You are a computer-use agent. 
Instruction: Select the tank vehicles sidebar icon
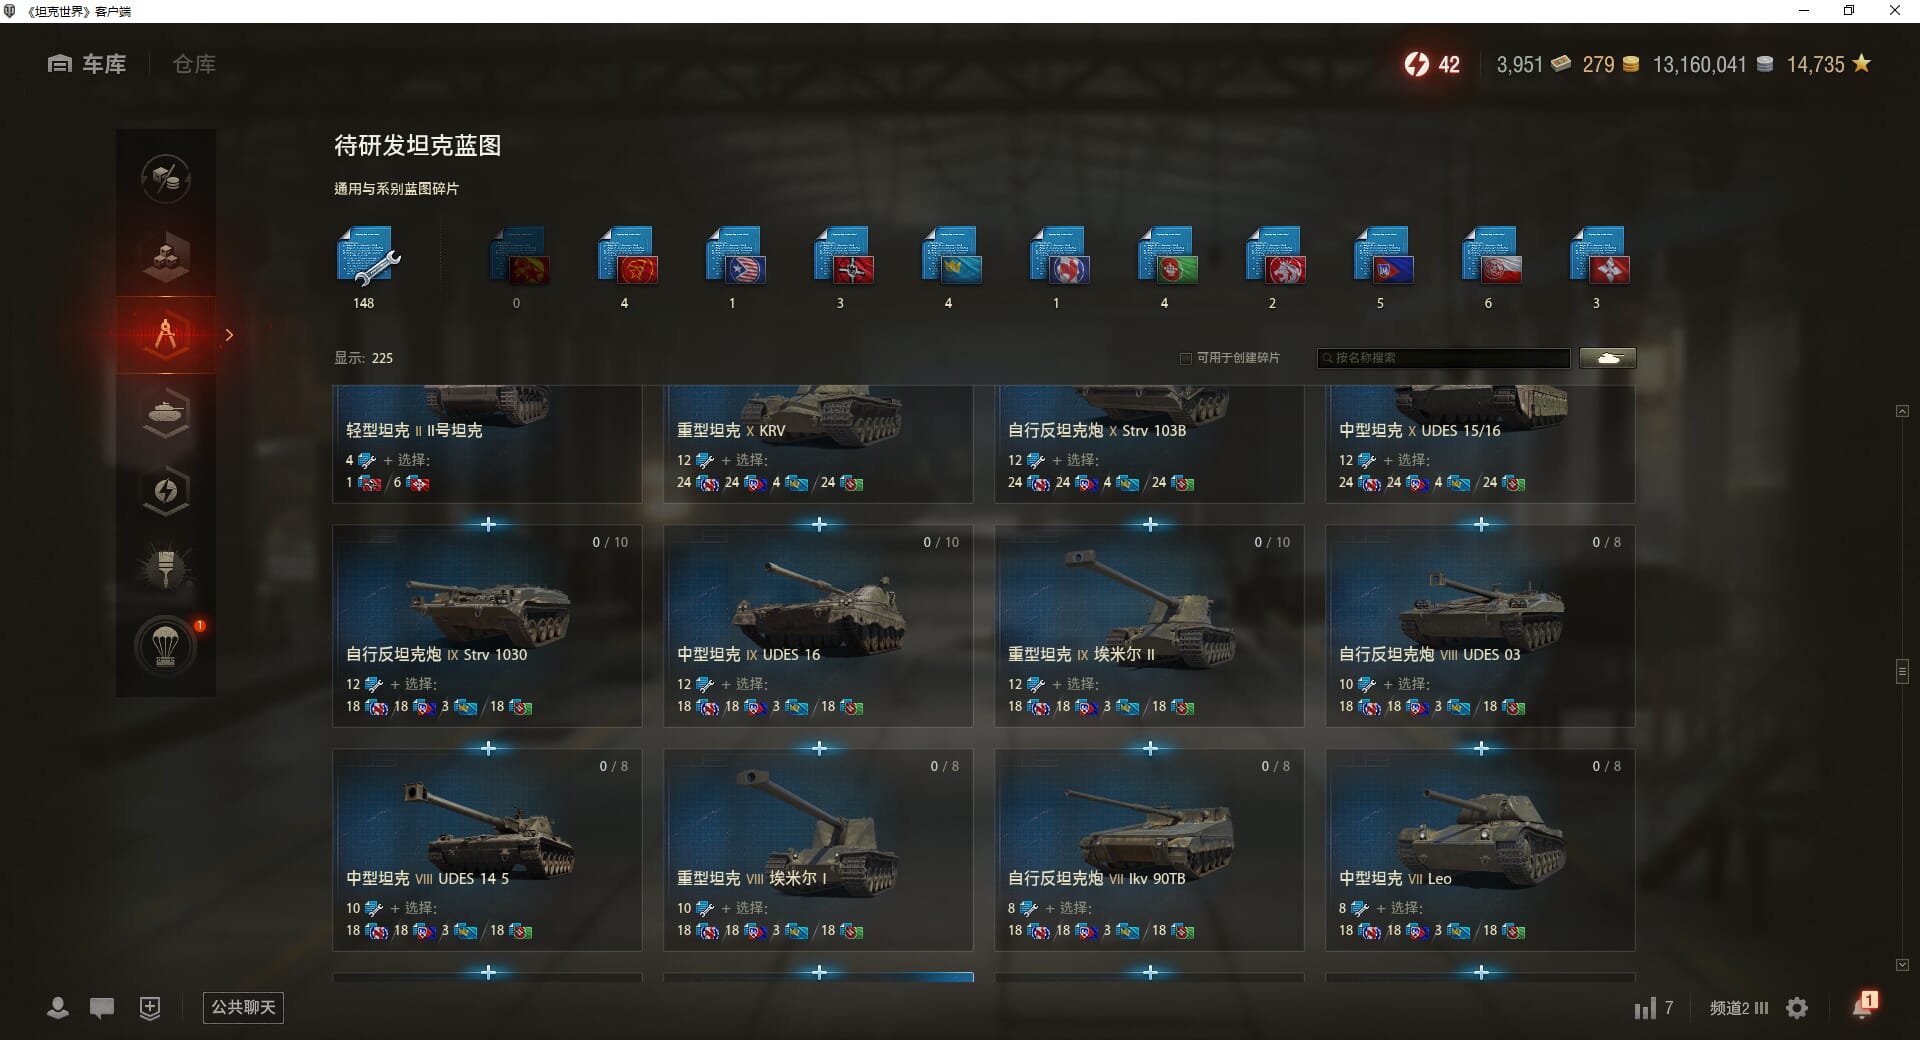[166, 412]
